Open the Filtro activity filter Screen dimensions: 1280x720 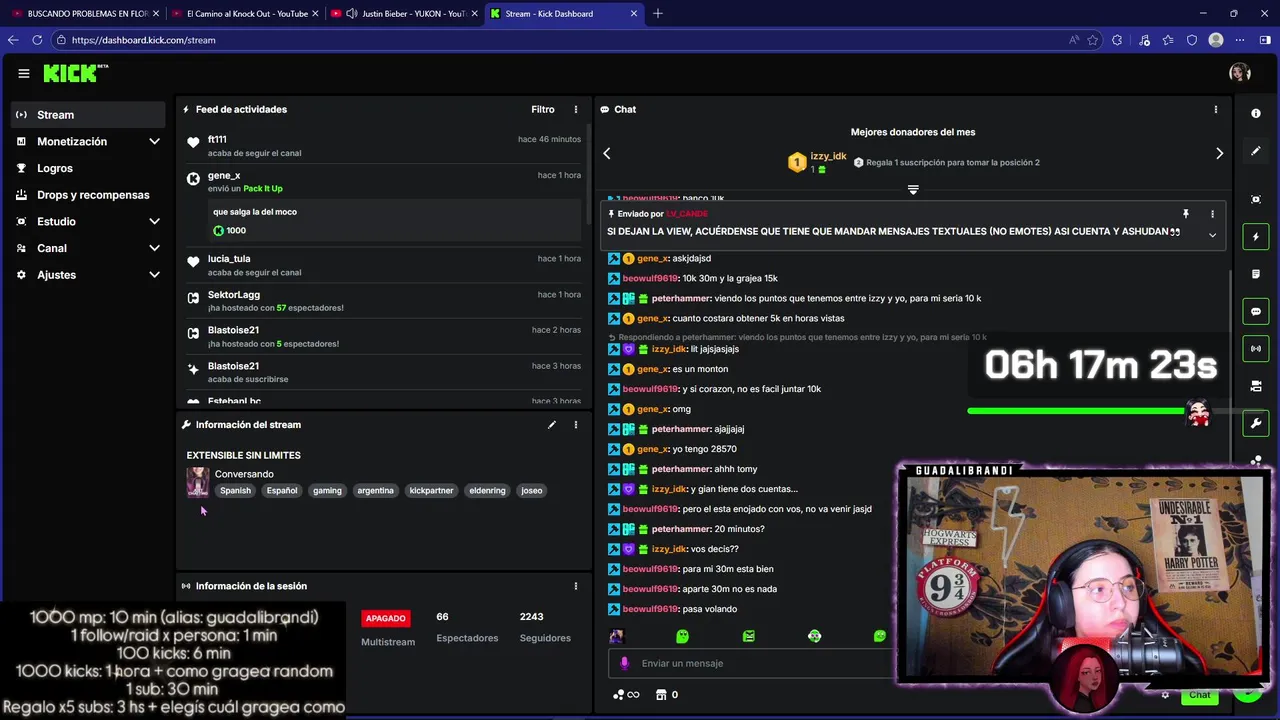543,109
